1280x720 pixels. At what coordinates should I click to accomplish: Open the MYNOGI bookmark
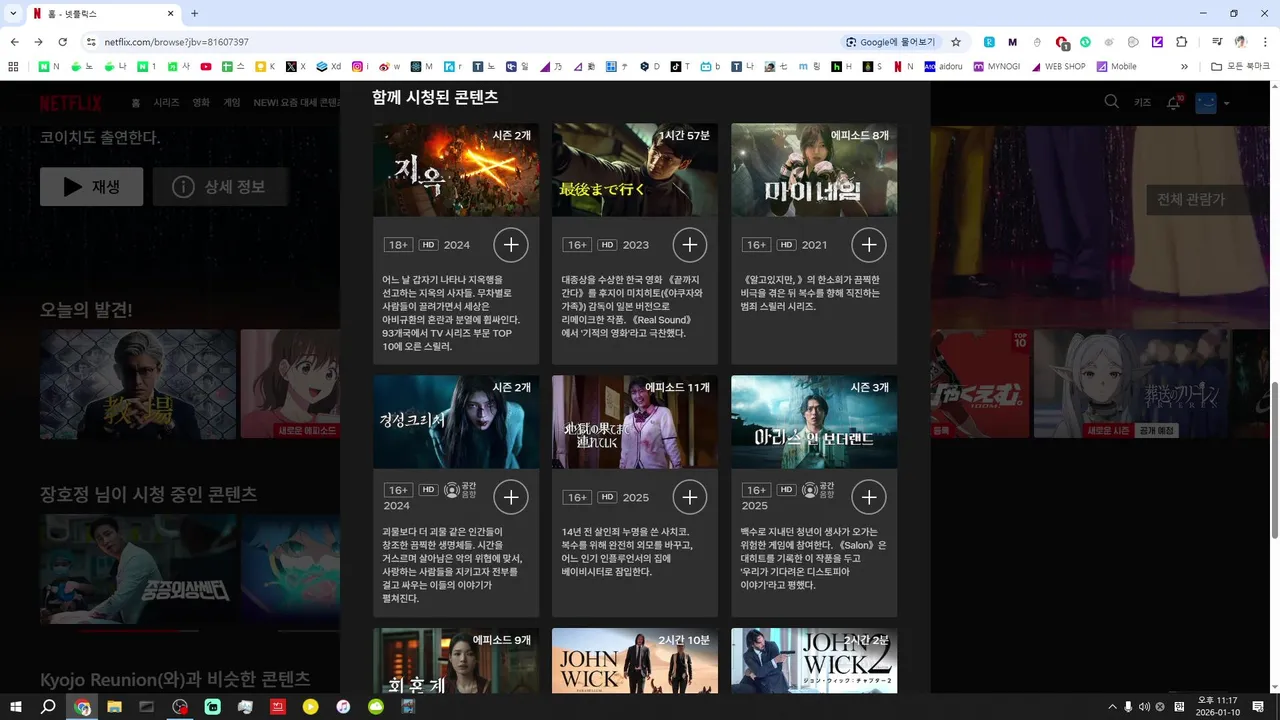pos(996,67)
